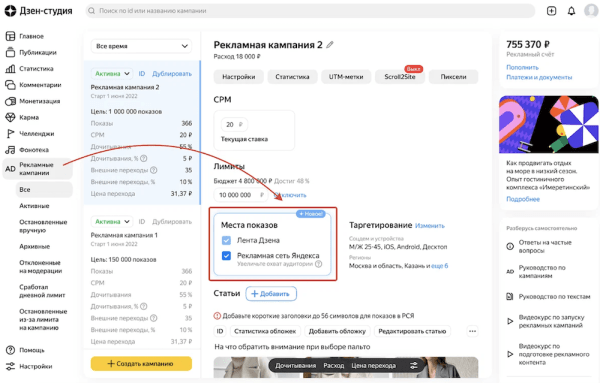
Task: Open the user avatar profile
Action: tap(592, 11)
